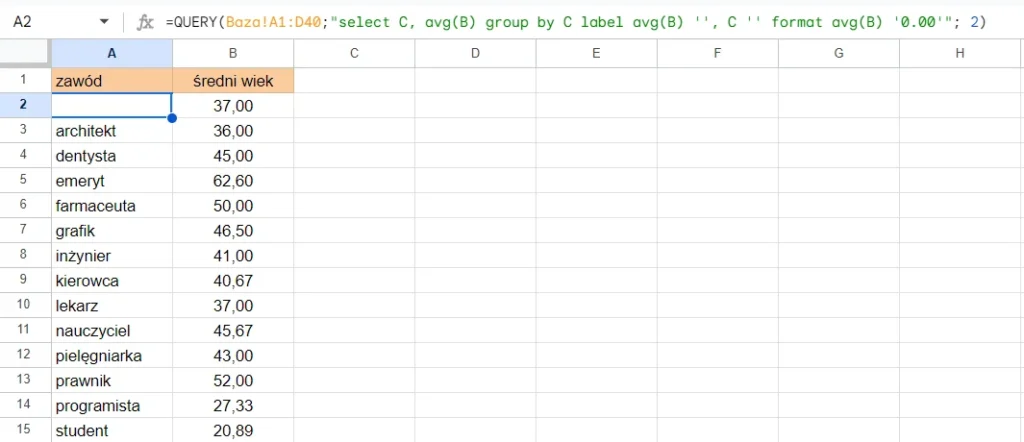The height and width of the screenshot is (442, 1024).
Task: Click the fx function icon
Action: (145, 21)
